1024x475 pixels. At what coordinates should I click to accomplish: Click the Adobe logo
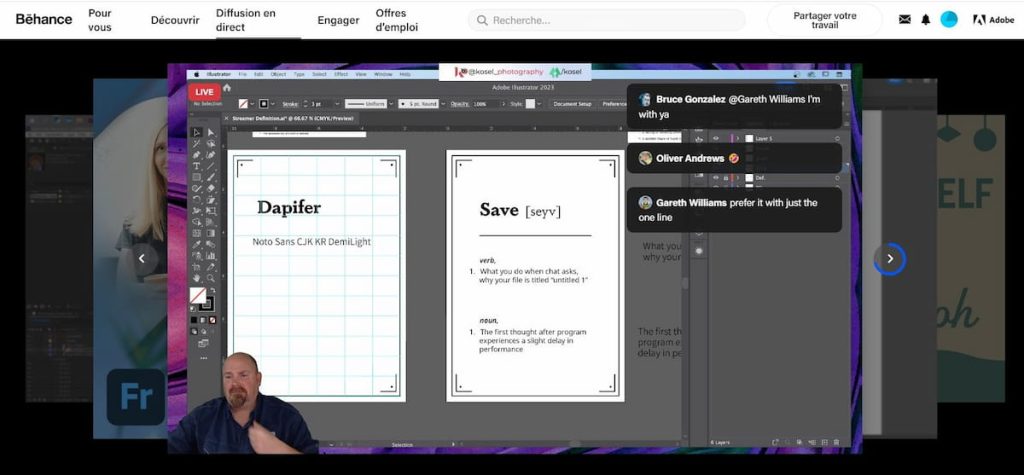pyautogui.click(x=993, y=20)
